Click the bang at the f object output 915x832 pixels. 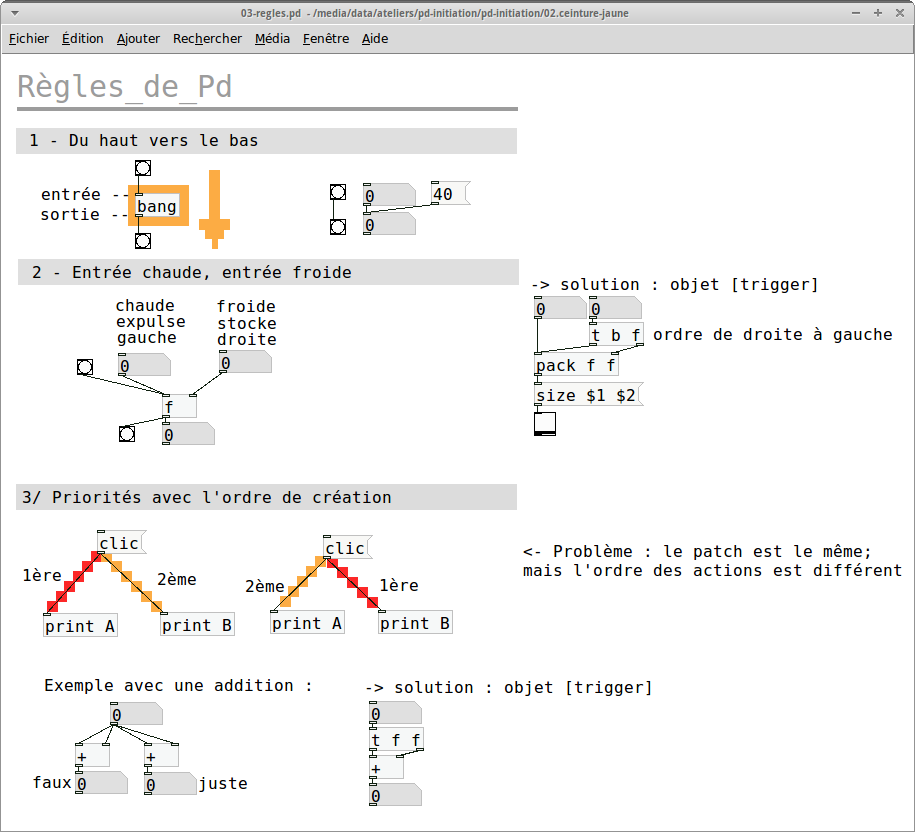pos(127,434)
